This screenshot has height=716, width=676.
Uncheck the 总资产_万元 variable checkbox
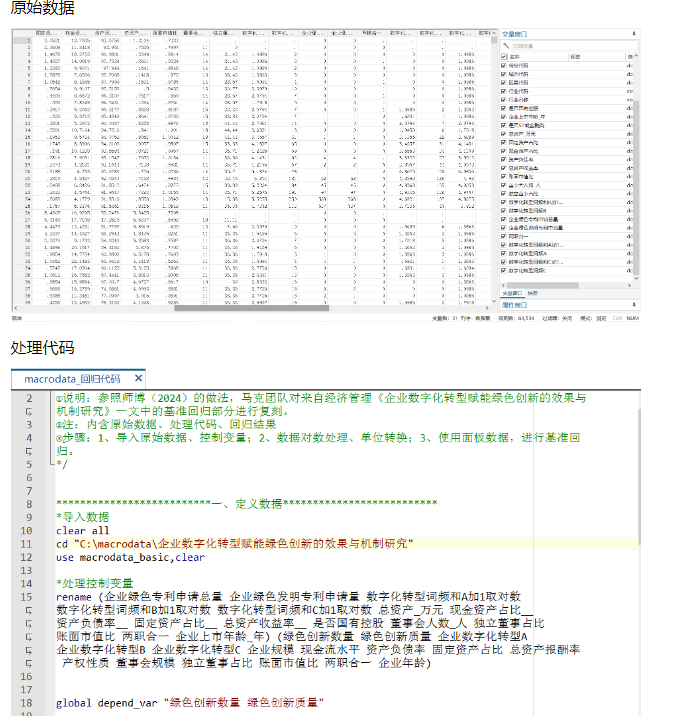[504, 134]
